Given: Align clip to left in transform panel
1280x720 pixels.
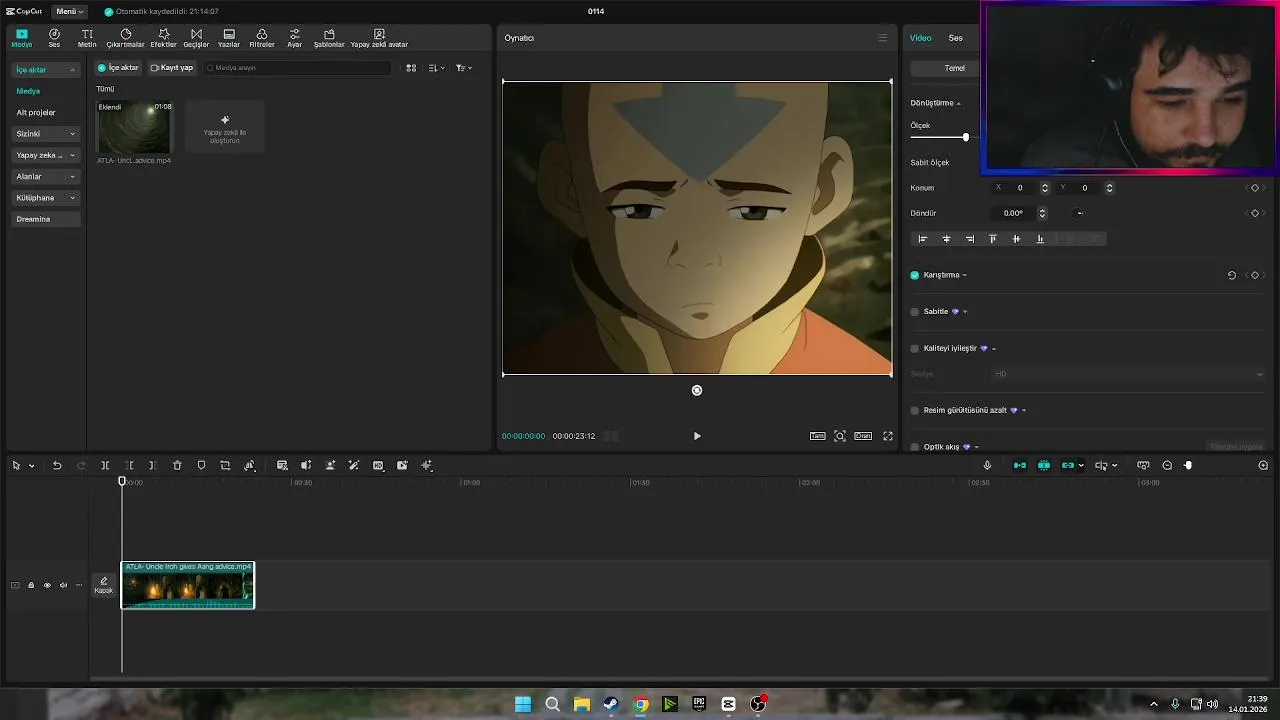Looking at the screenshot, I should [923, 239].
